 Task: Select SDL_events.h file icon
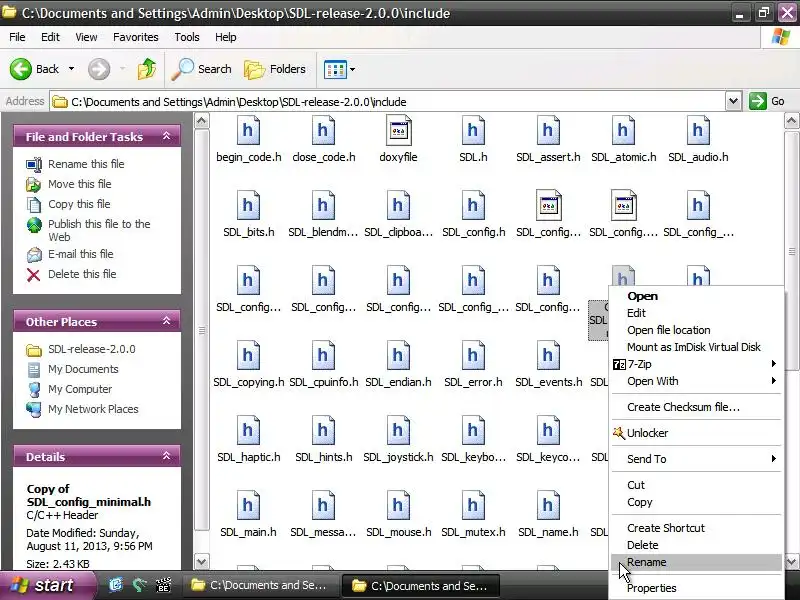[548, 356]
